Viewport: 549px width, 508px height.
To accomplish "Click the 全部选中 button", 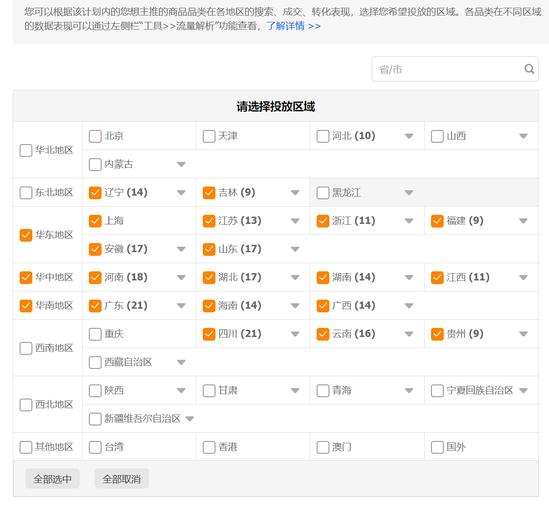I will tap(53, 479).
